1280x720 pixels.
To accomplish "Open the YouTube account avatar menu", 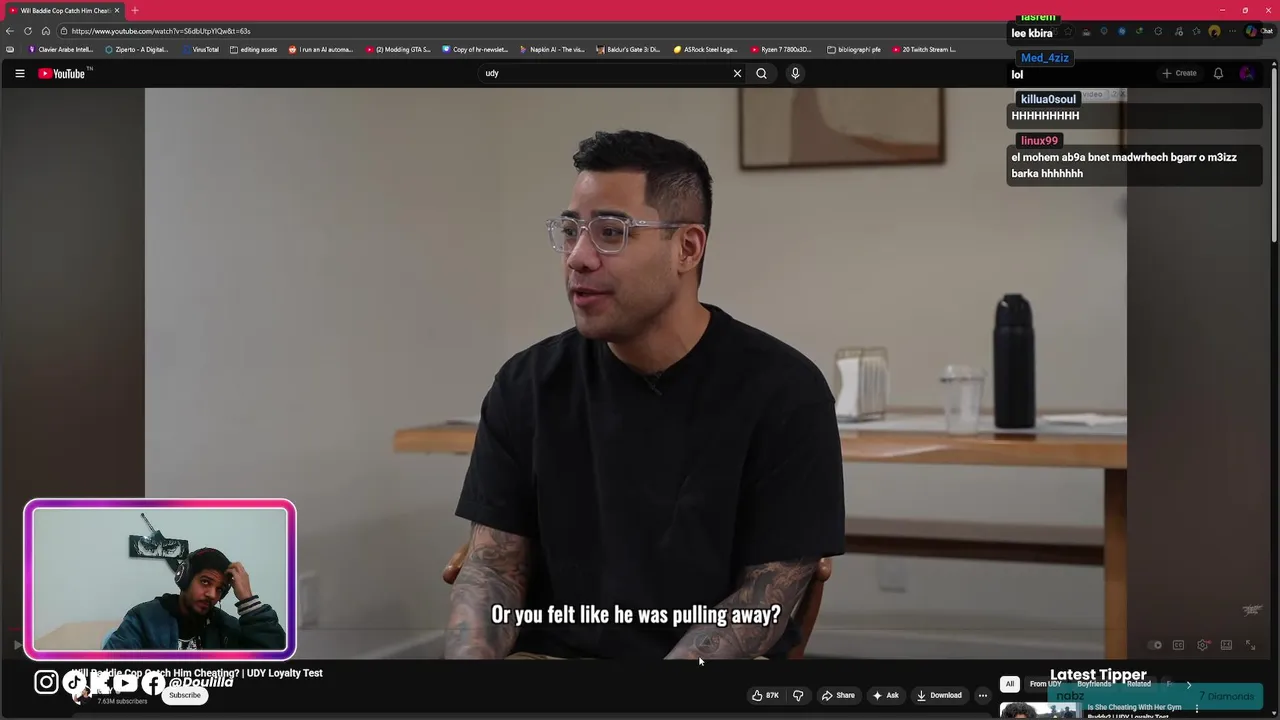I will coord(1246,73).
